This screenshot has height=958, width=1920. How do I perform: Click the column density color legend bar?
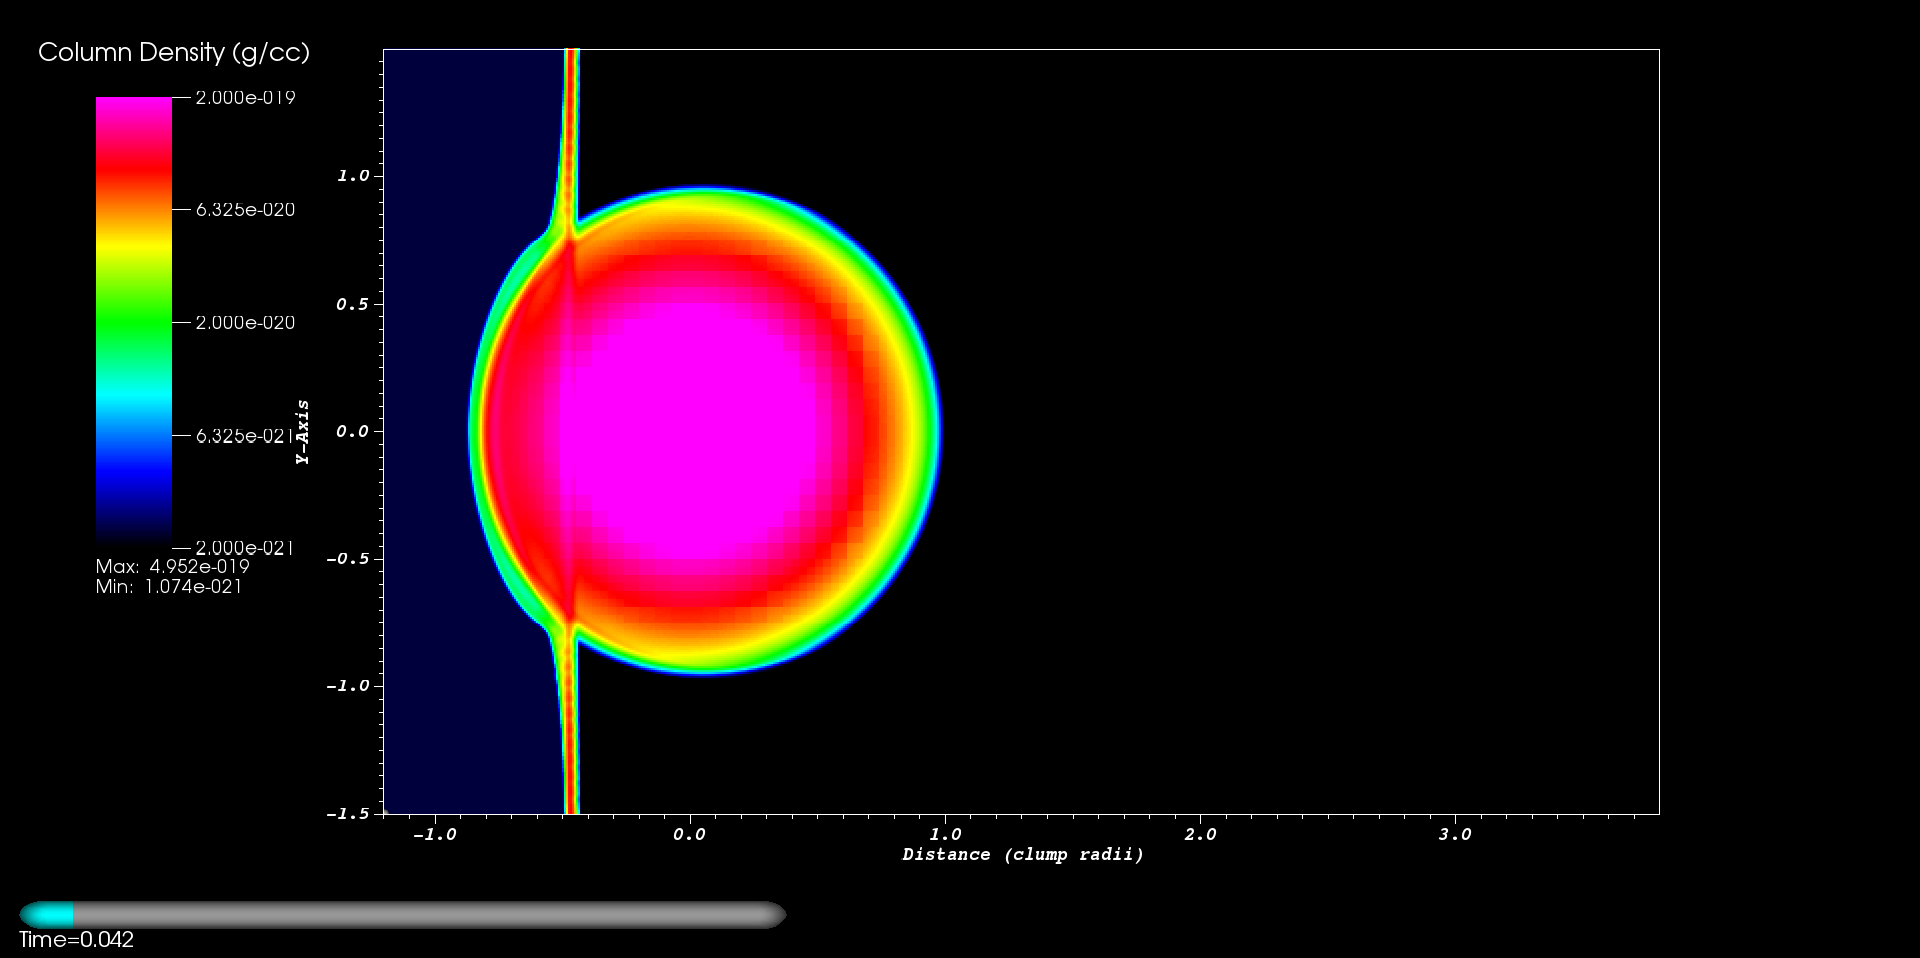(134, 322)
